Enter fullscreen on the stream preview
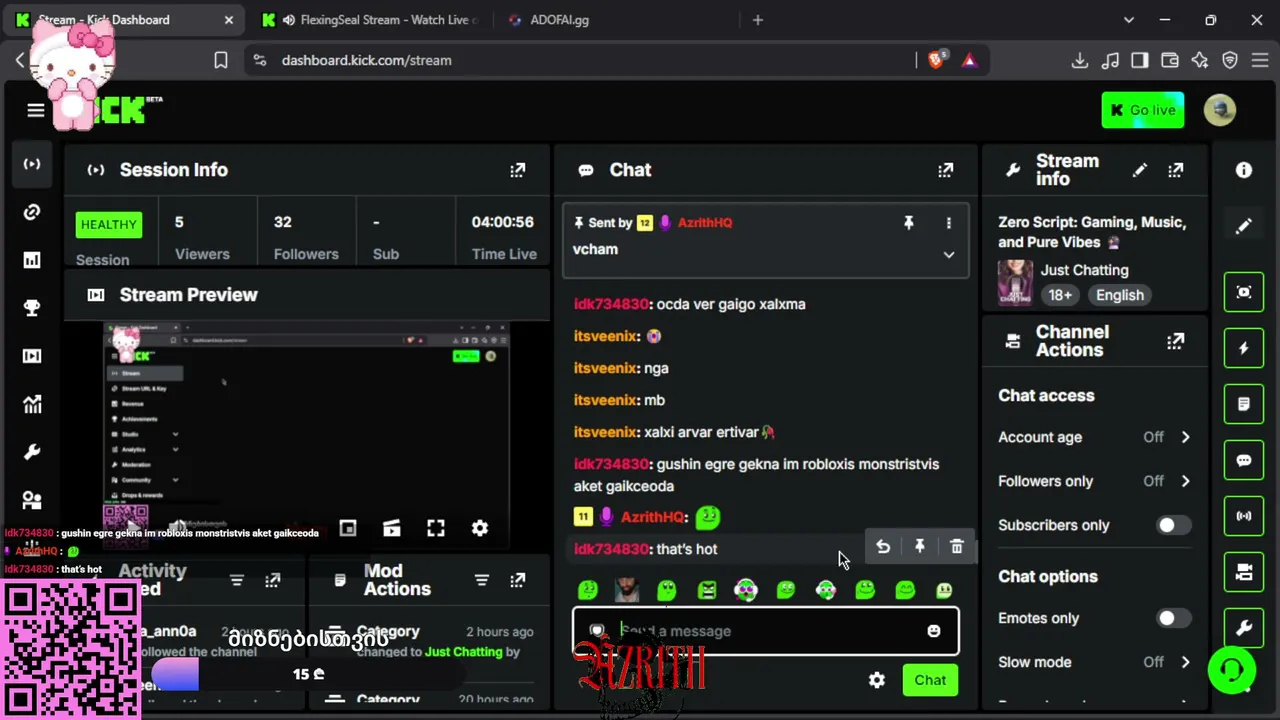The image size is (1280, 720). 436,528
